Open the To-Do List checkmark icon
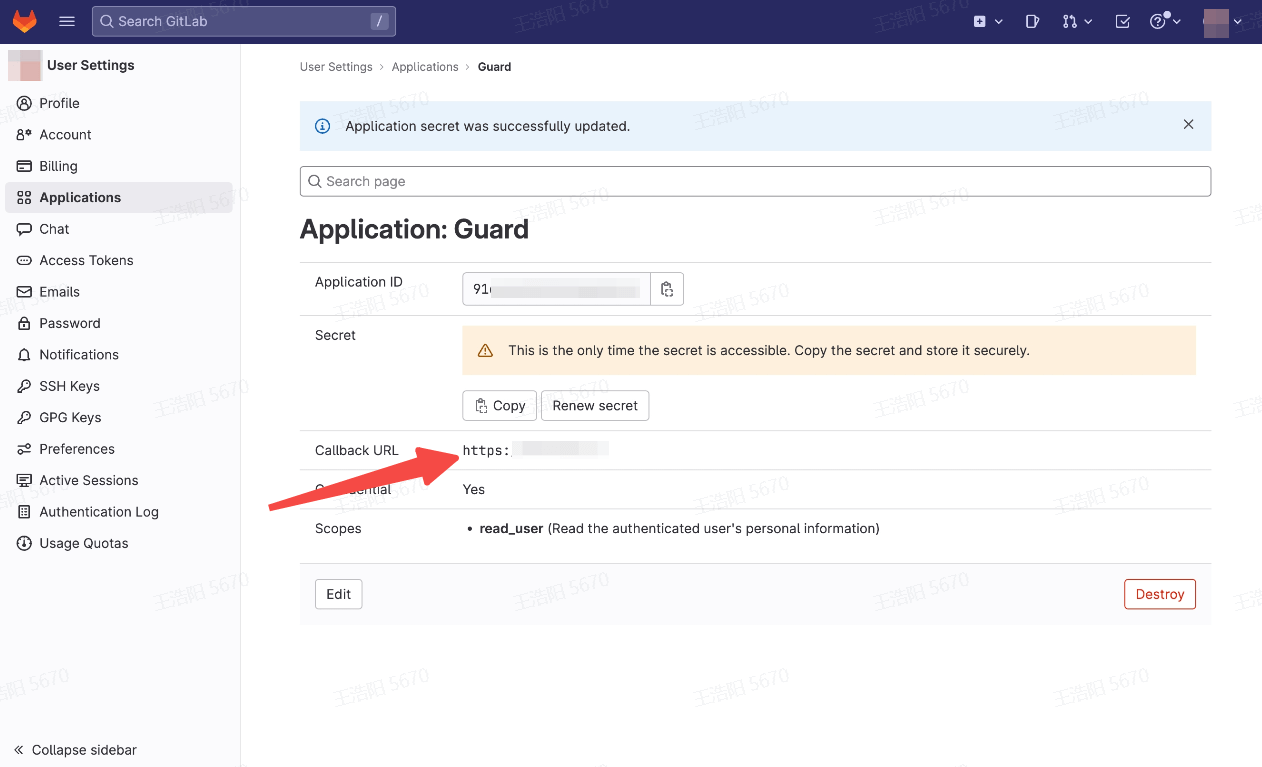Screen dimensions: 1262x767 [1122, 21]
